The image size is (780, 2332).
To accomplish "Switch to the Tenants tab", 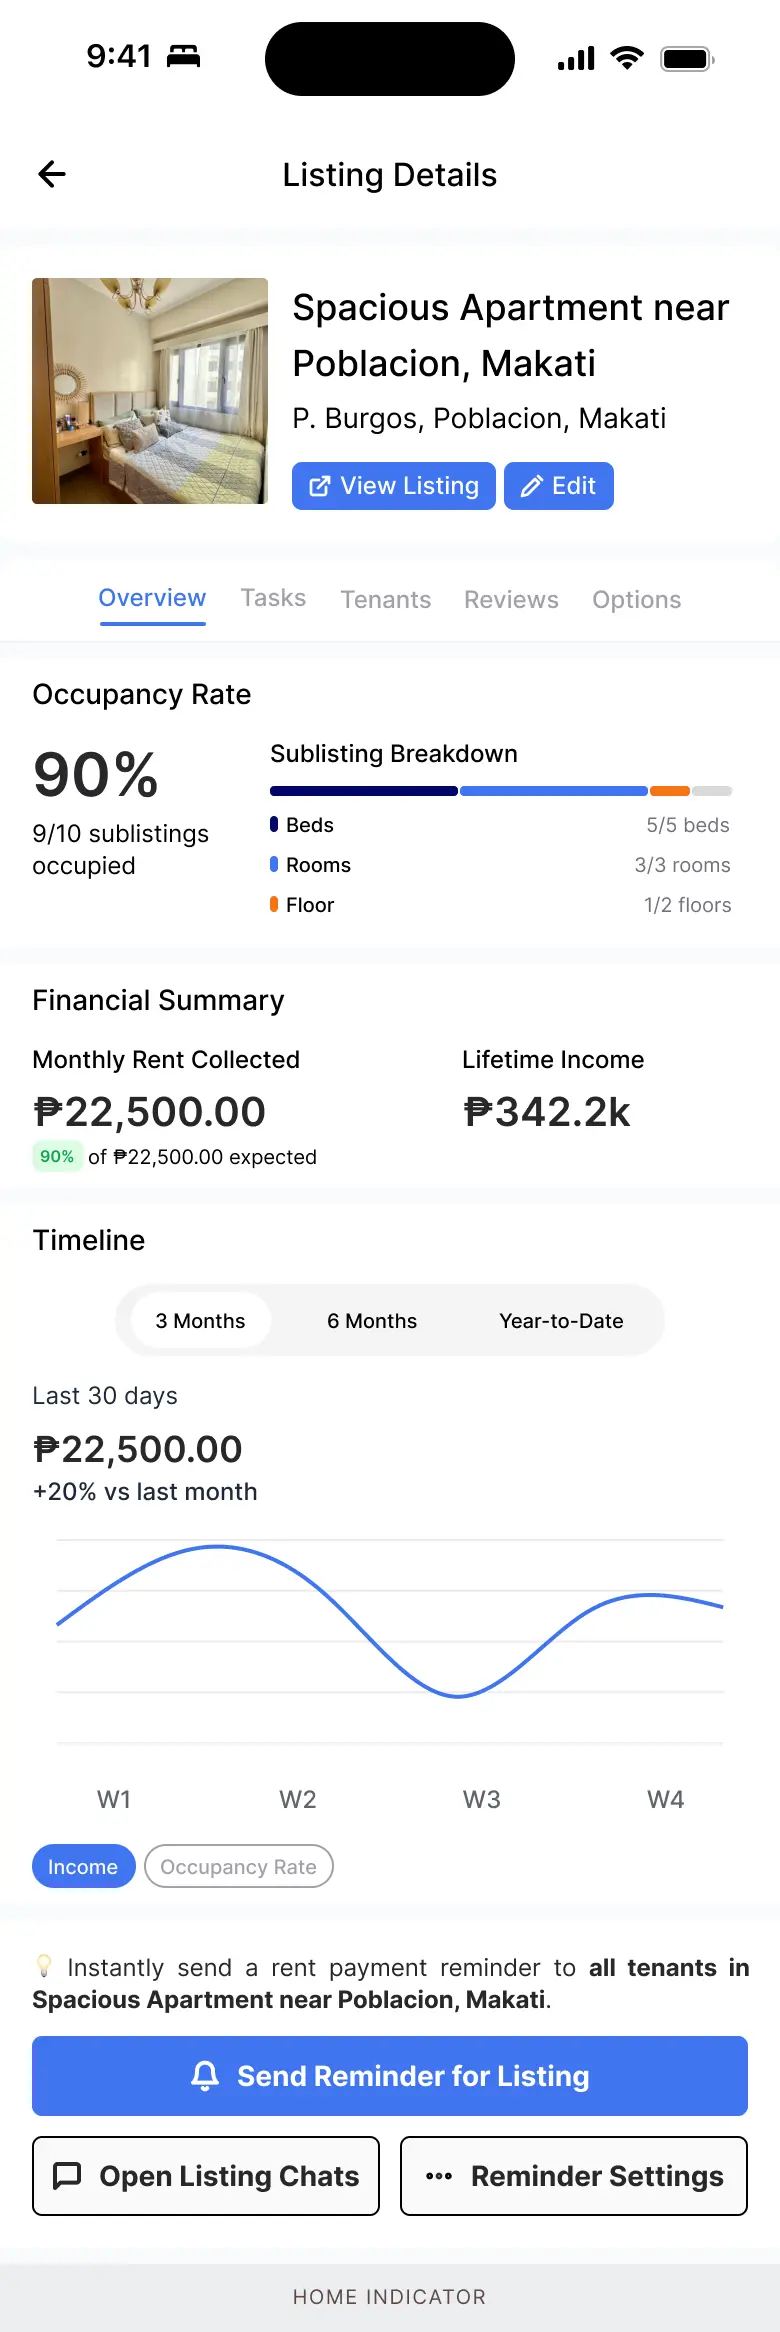I will [386, 599].
